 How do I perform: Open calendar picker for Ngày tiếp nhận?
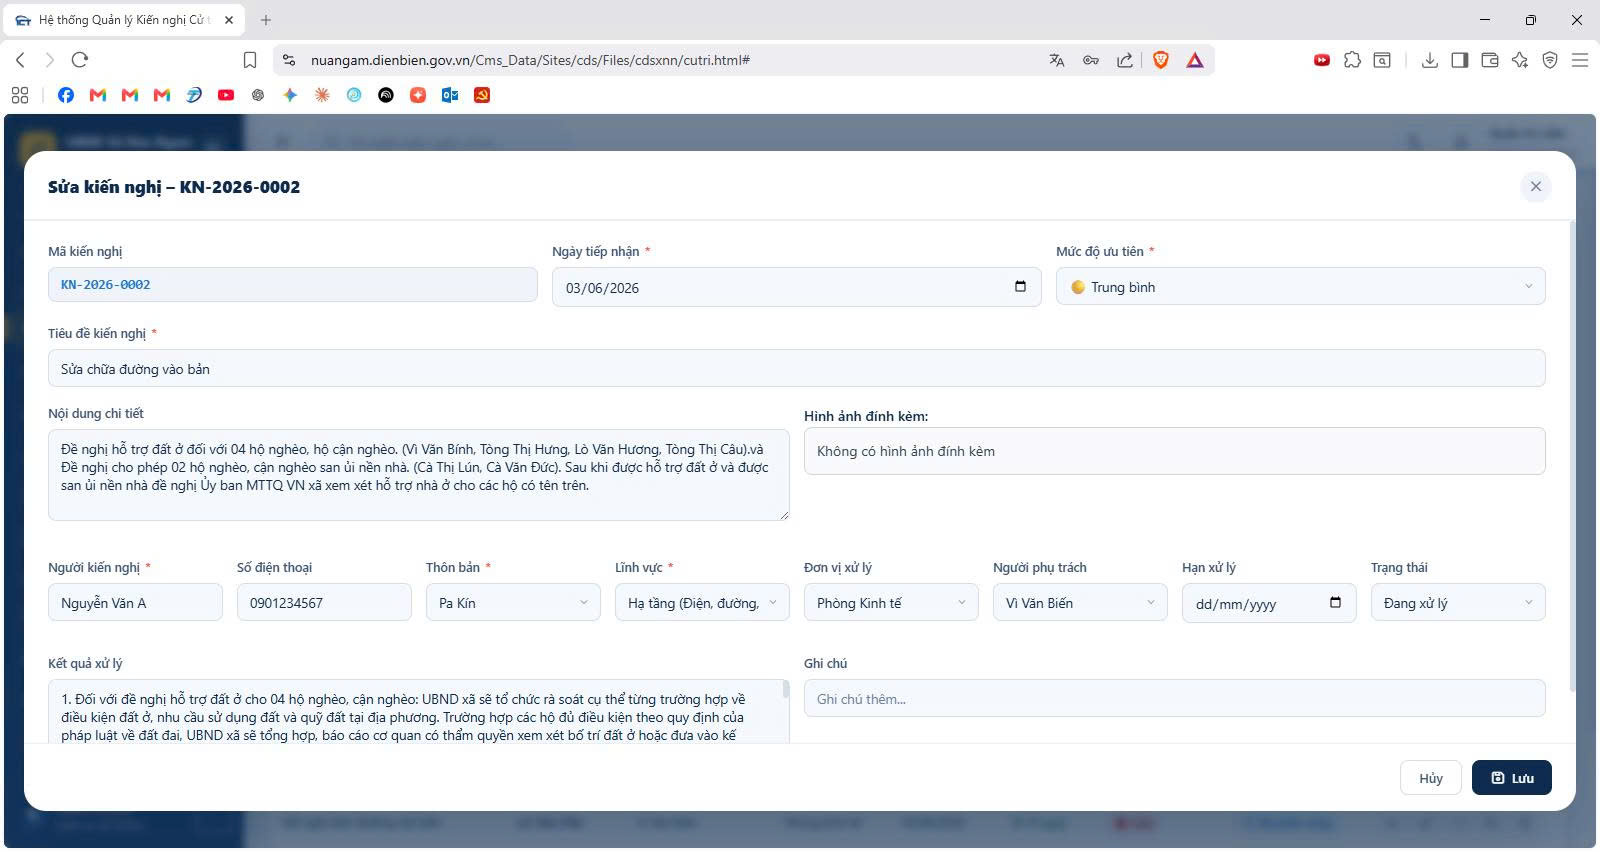point(1020,287)
